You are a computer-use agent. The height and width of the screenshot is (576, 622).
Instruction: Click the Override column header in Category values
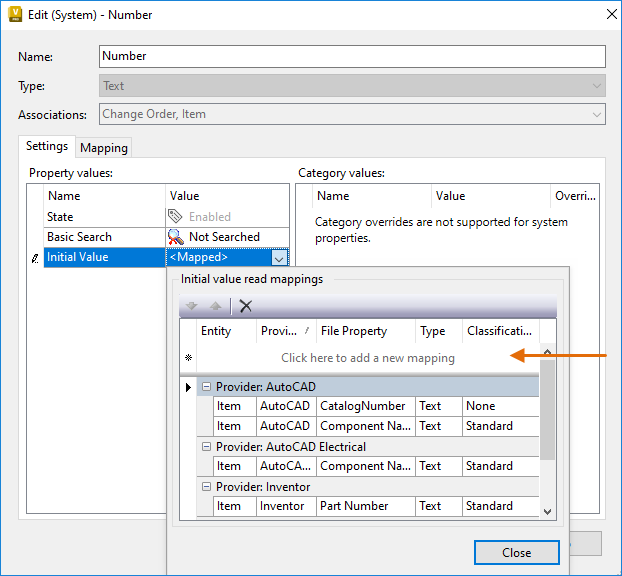click(x=575, y=196)
